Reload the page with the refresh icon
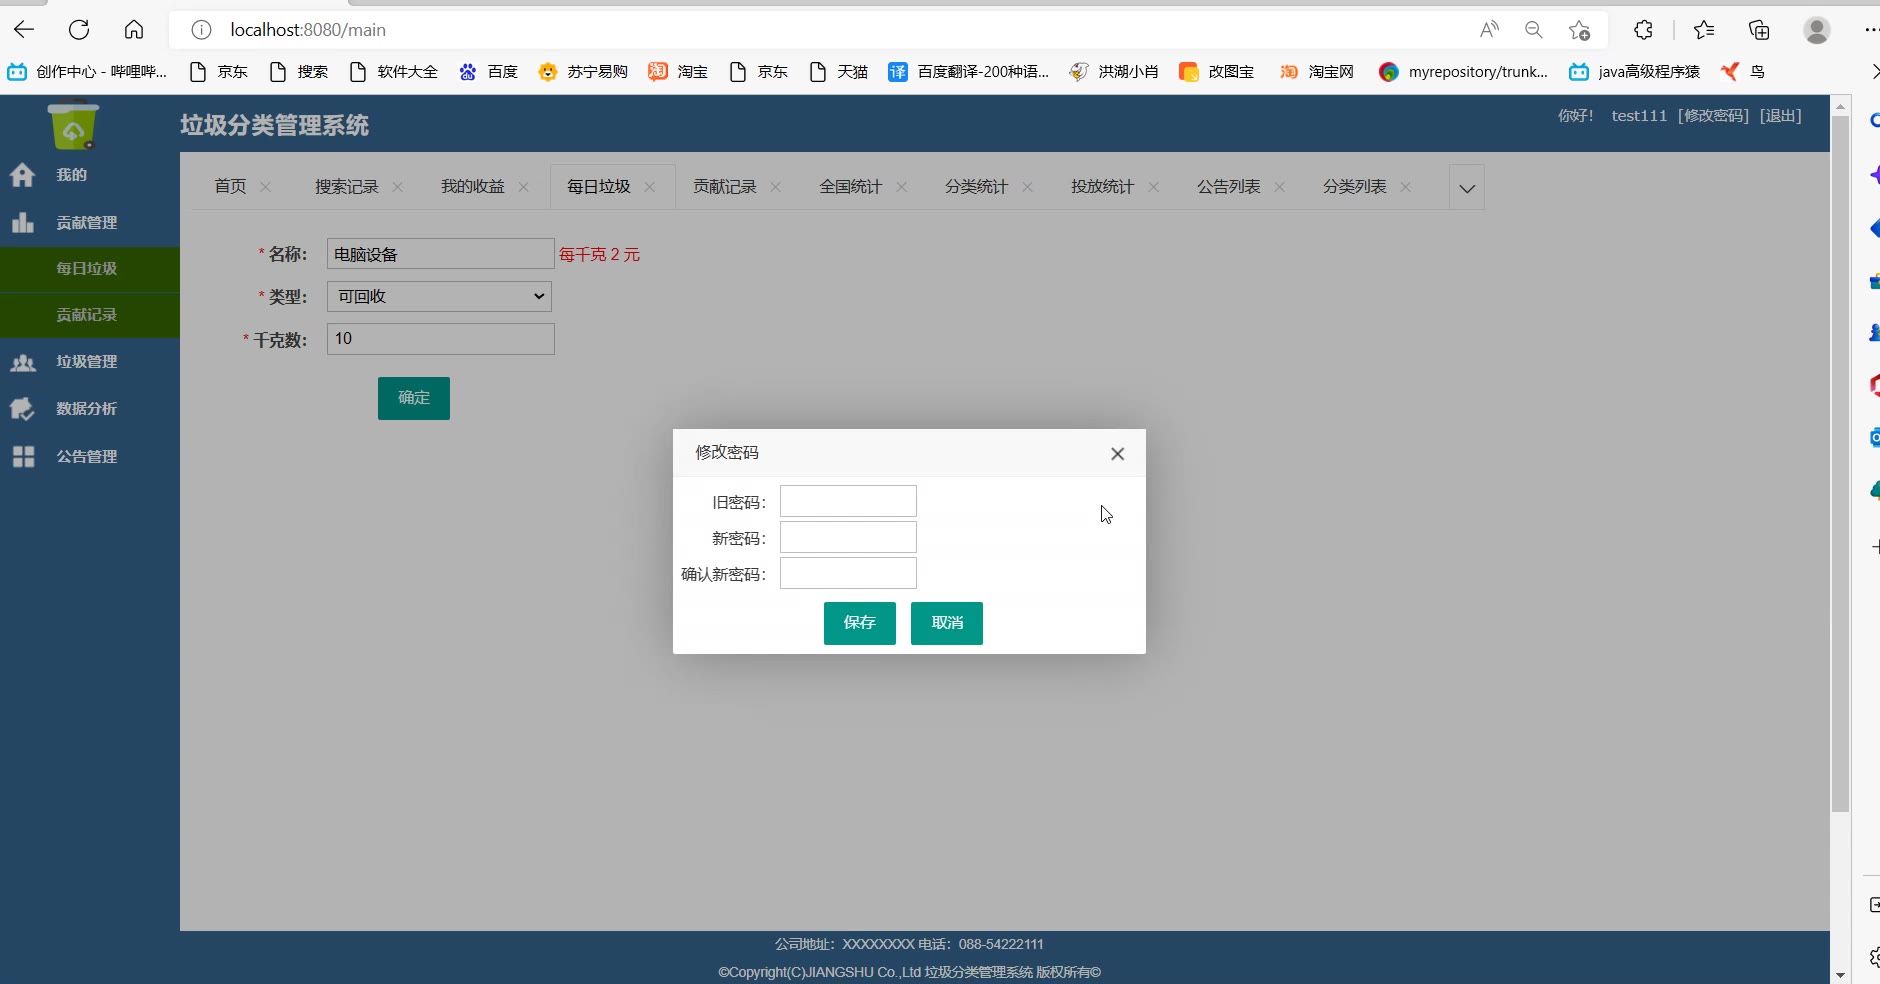The image size is (1880, 984). click(79, 30)
